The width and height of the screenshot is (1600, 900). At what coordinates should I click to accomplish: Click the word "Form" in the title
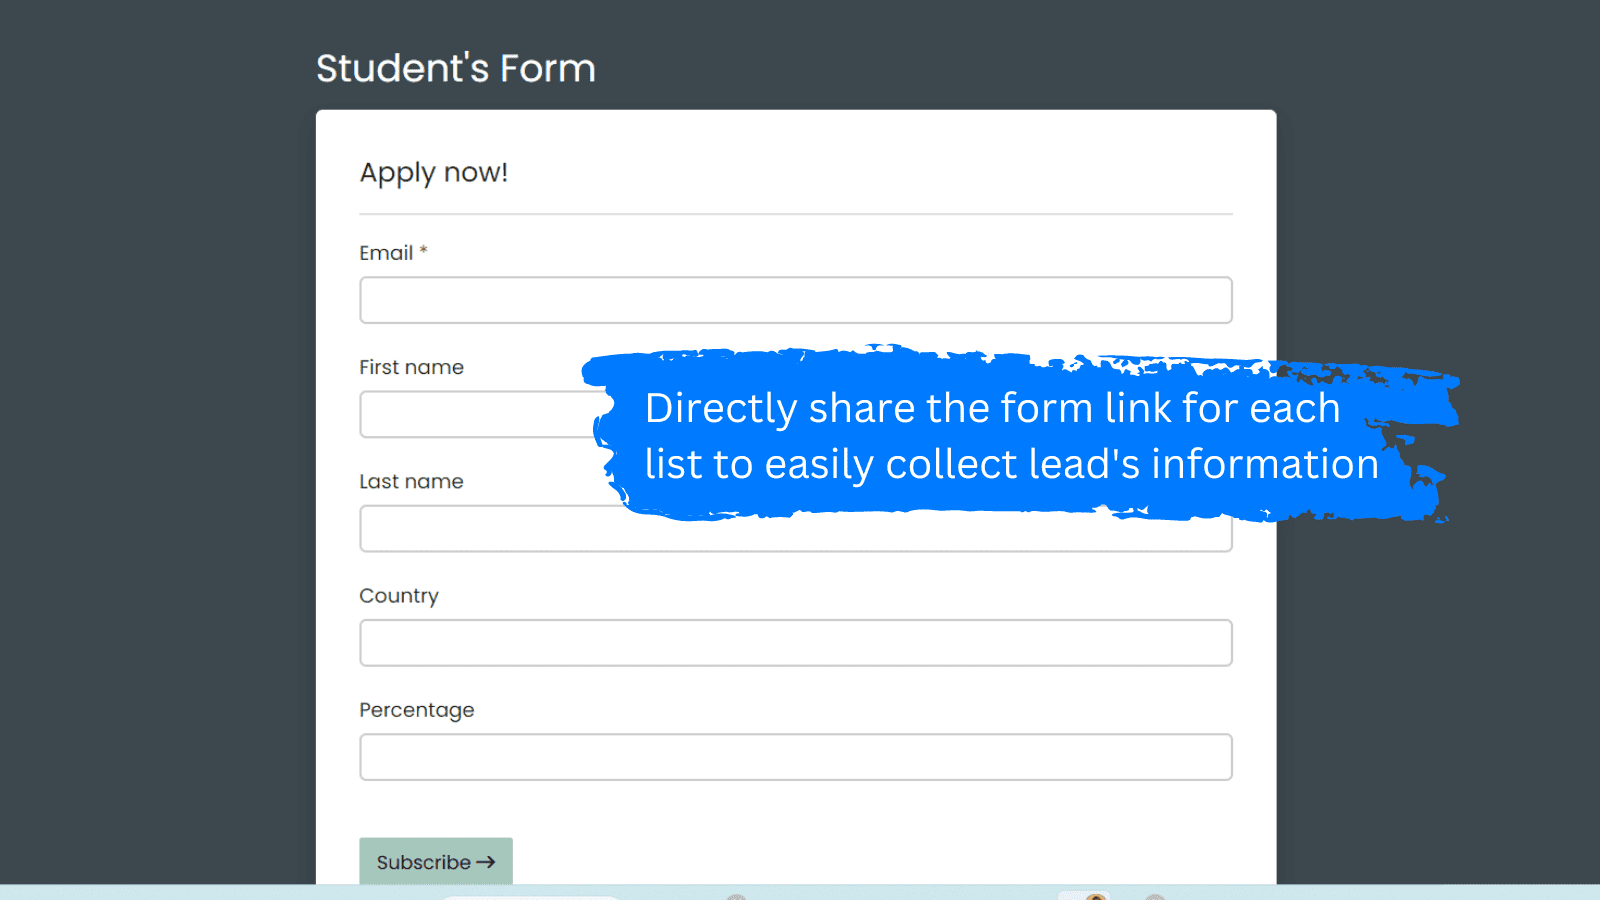(547, 68)
